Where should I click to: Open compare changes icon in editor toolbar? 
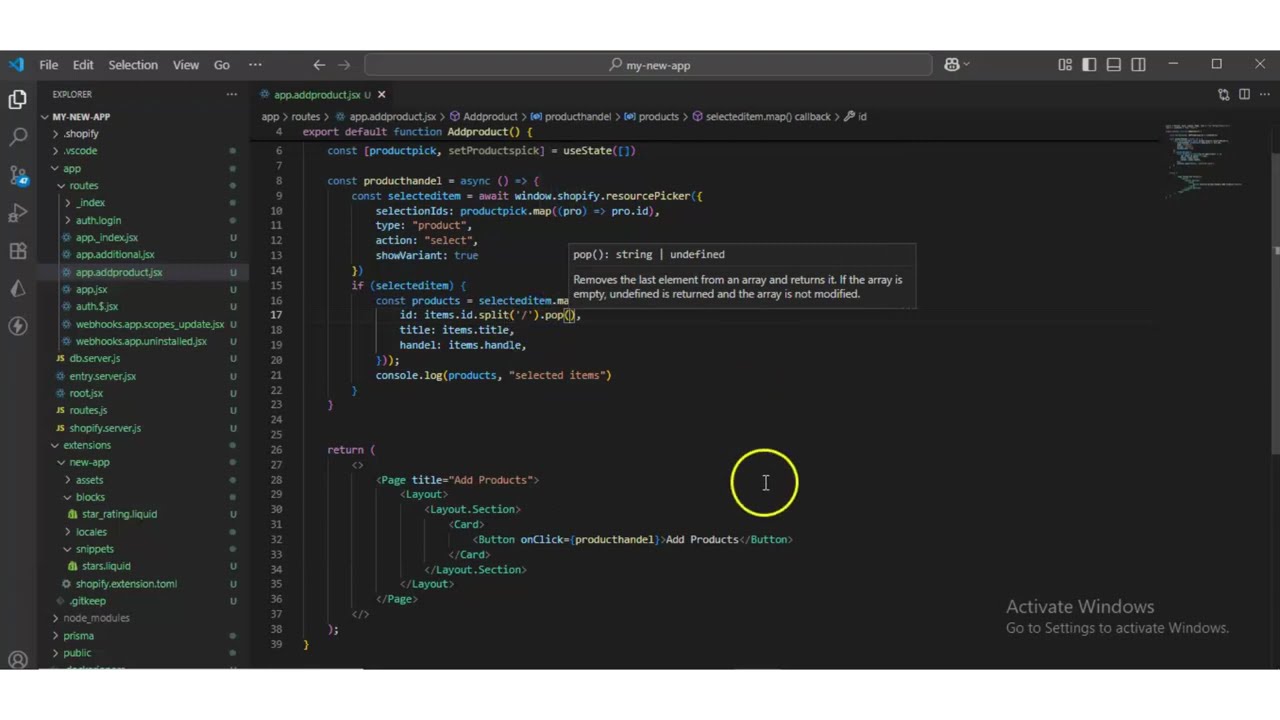point(1223,94)
